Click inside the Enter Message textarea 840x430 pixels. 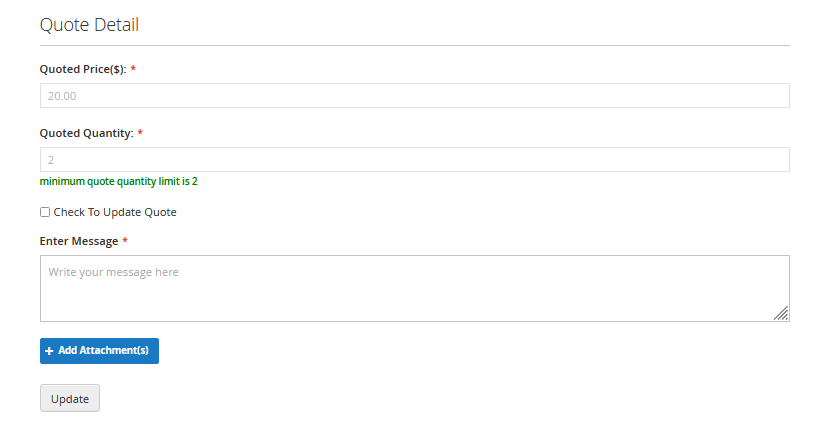414,295
